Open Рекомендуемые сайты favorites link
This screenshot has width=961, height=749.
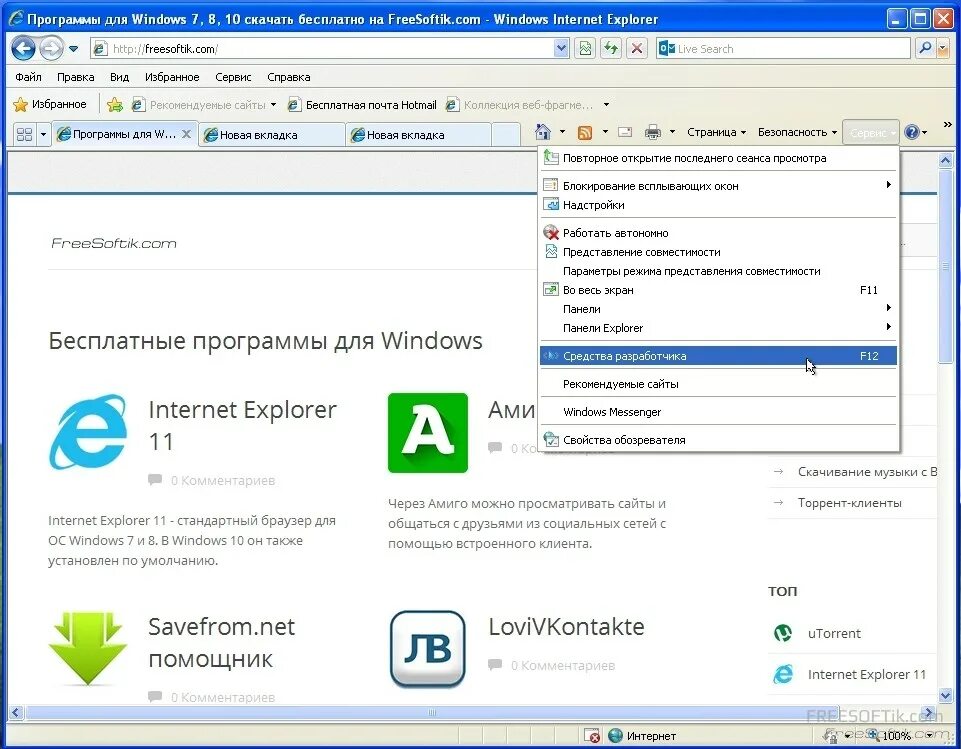(203, 105)
